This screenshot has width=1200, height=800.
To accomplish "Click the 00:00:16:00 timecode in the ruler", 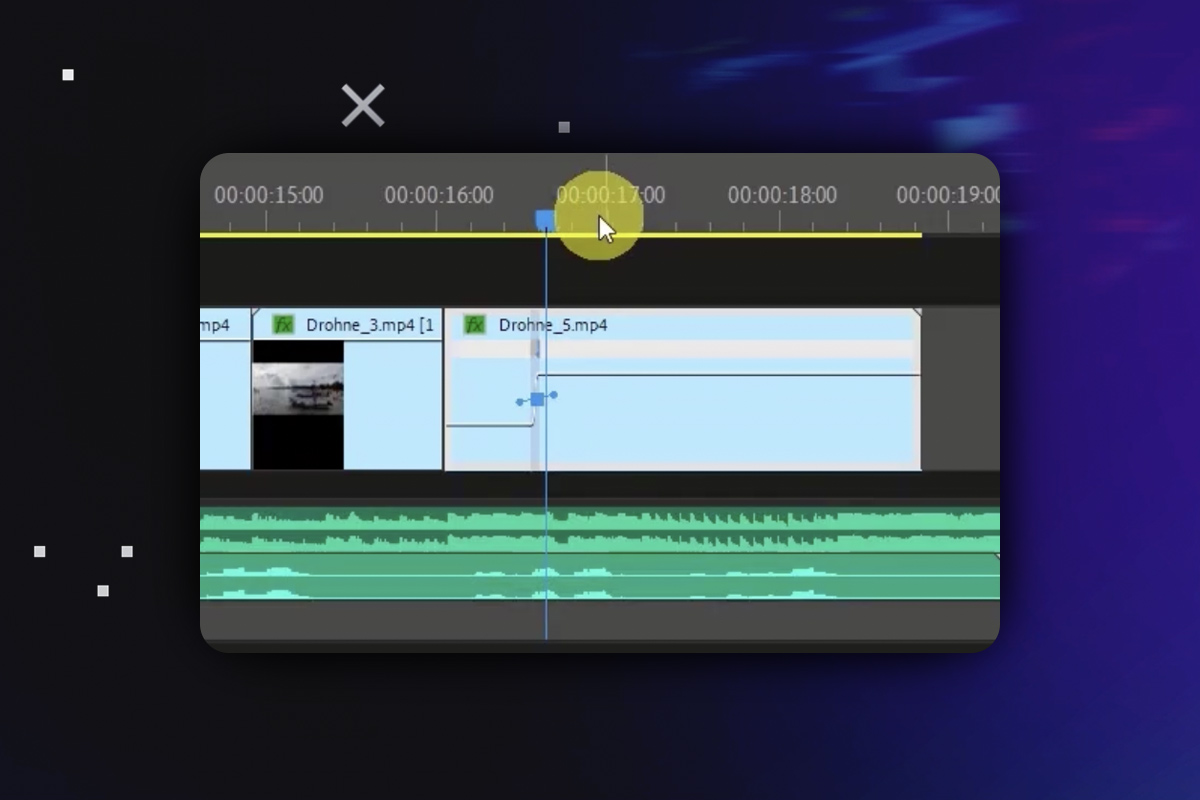I will (439, 195).
